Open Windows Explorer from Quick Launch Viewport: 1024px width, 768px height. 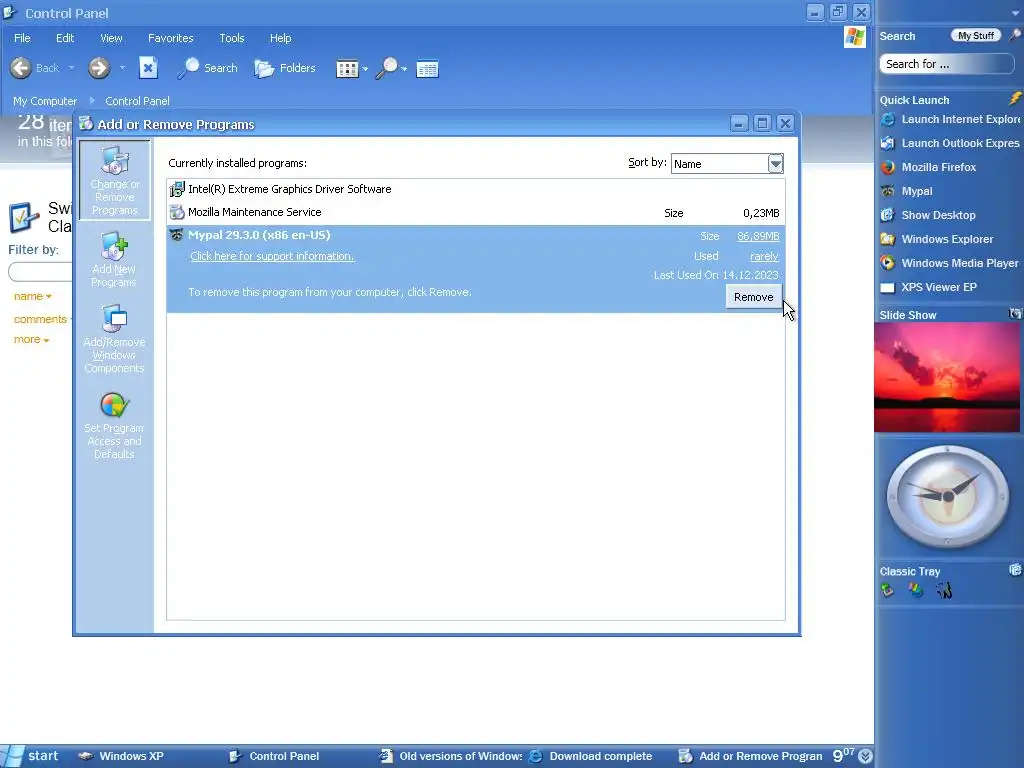tap(937, 239)
